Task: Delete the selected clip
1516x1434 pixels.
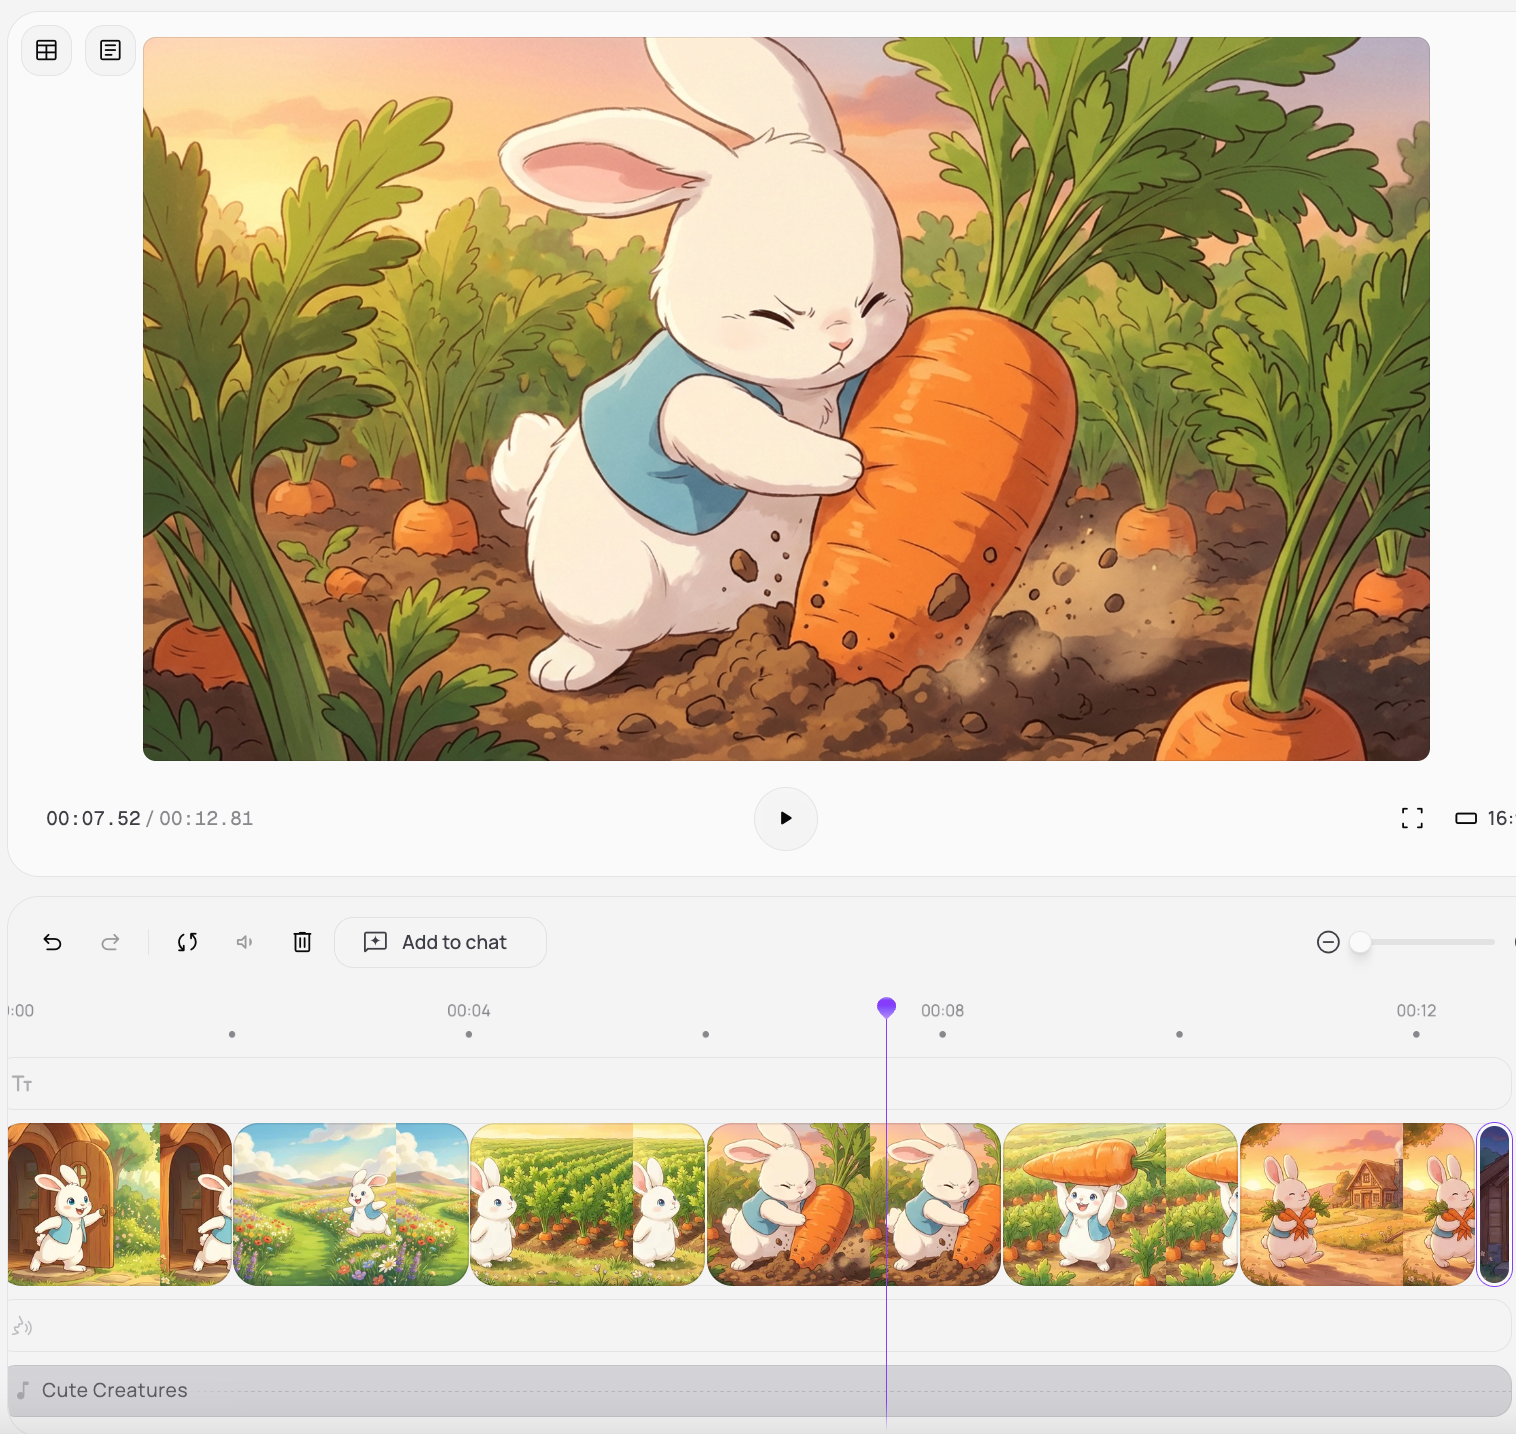Action: 302,942
